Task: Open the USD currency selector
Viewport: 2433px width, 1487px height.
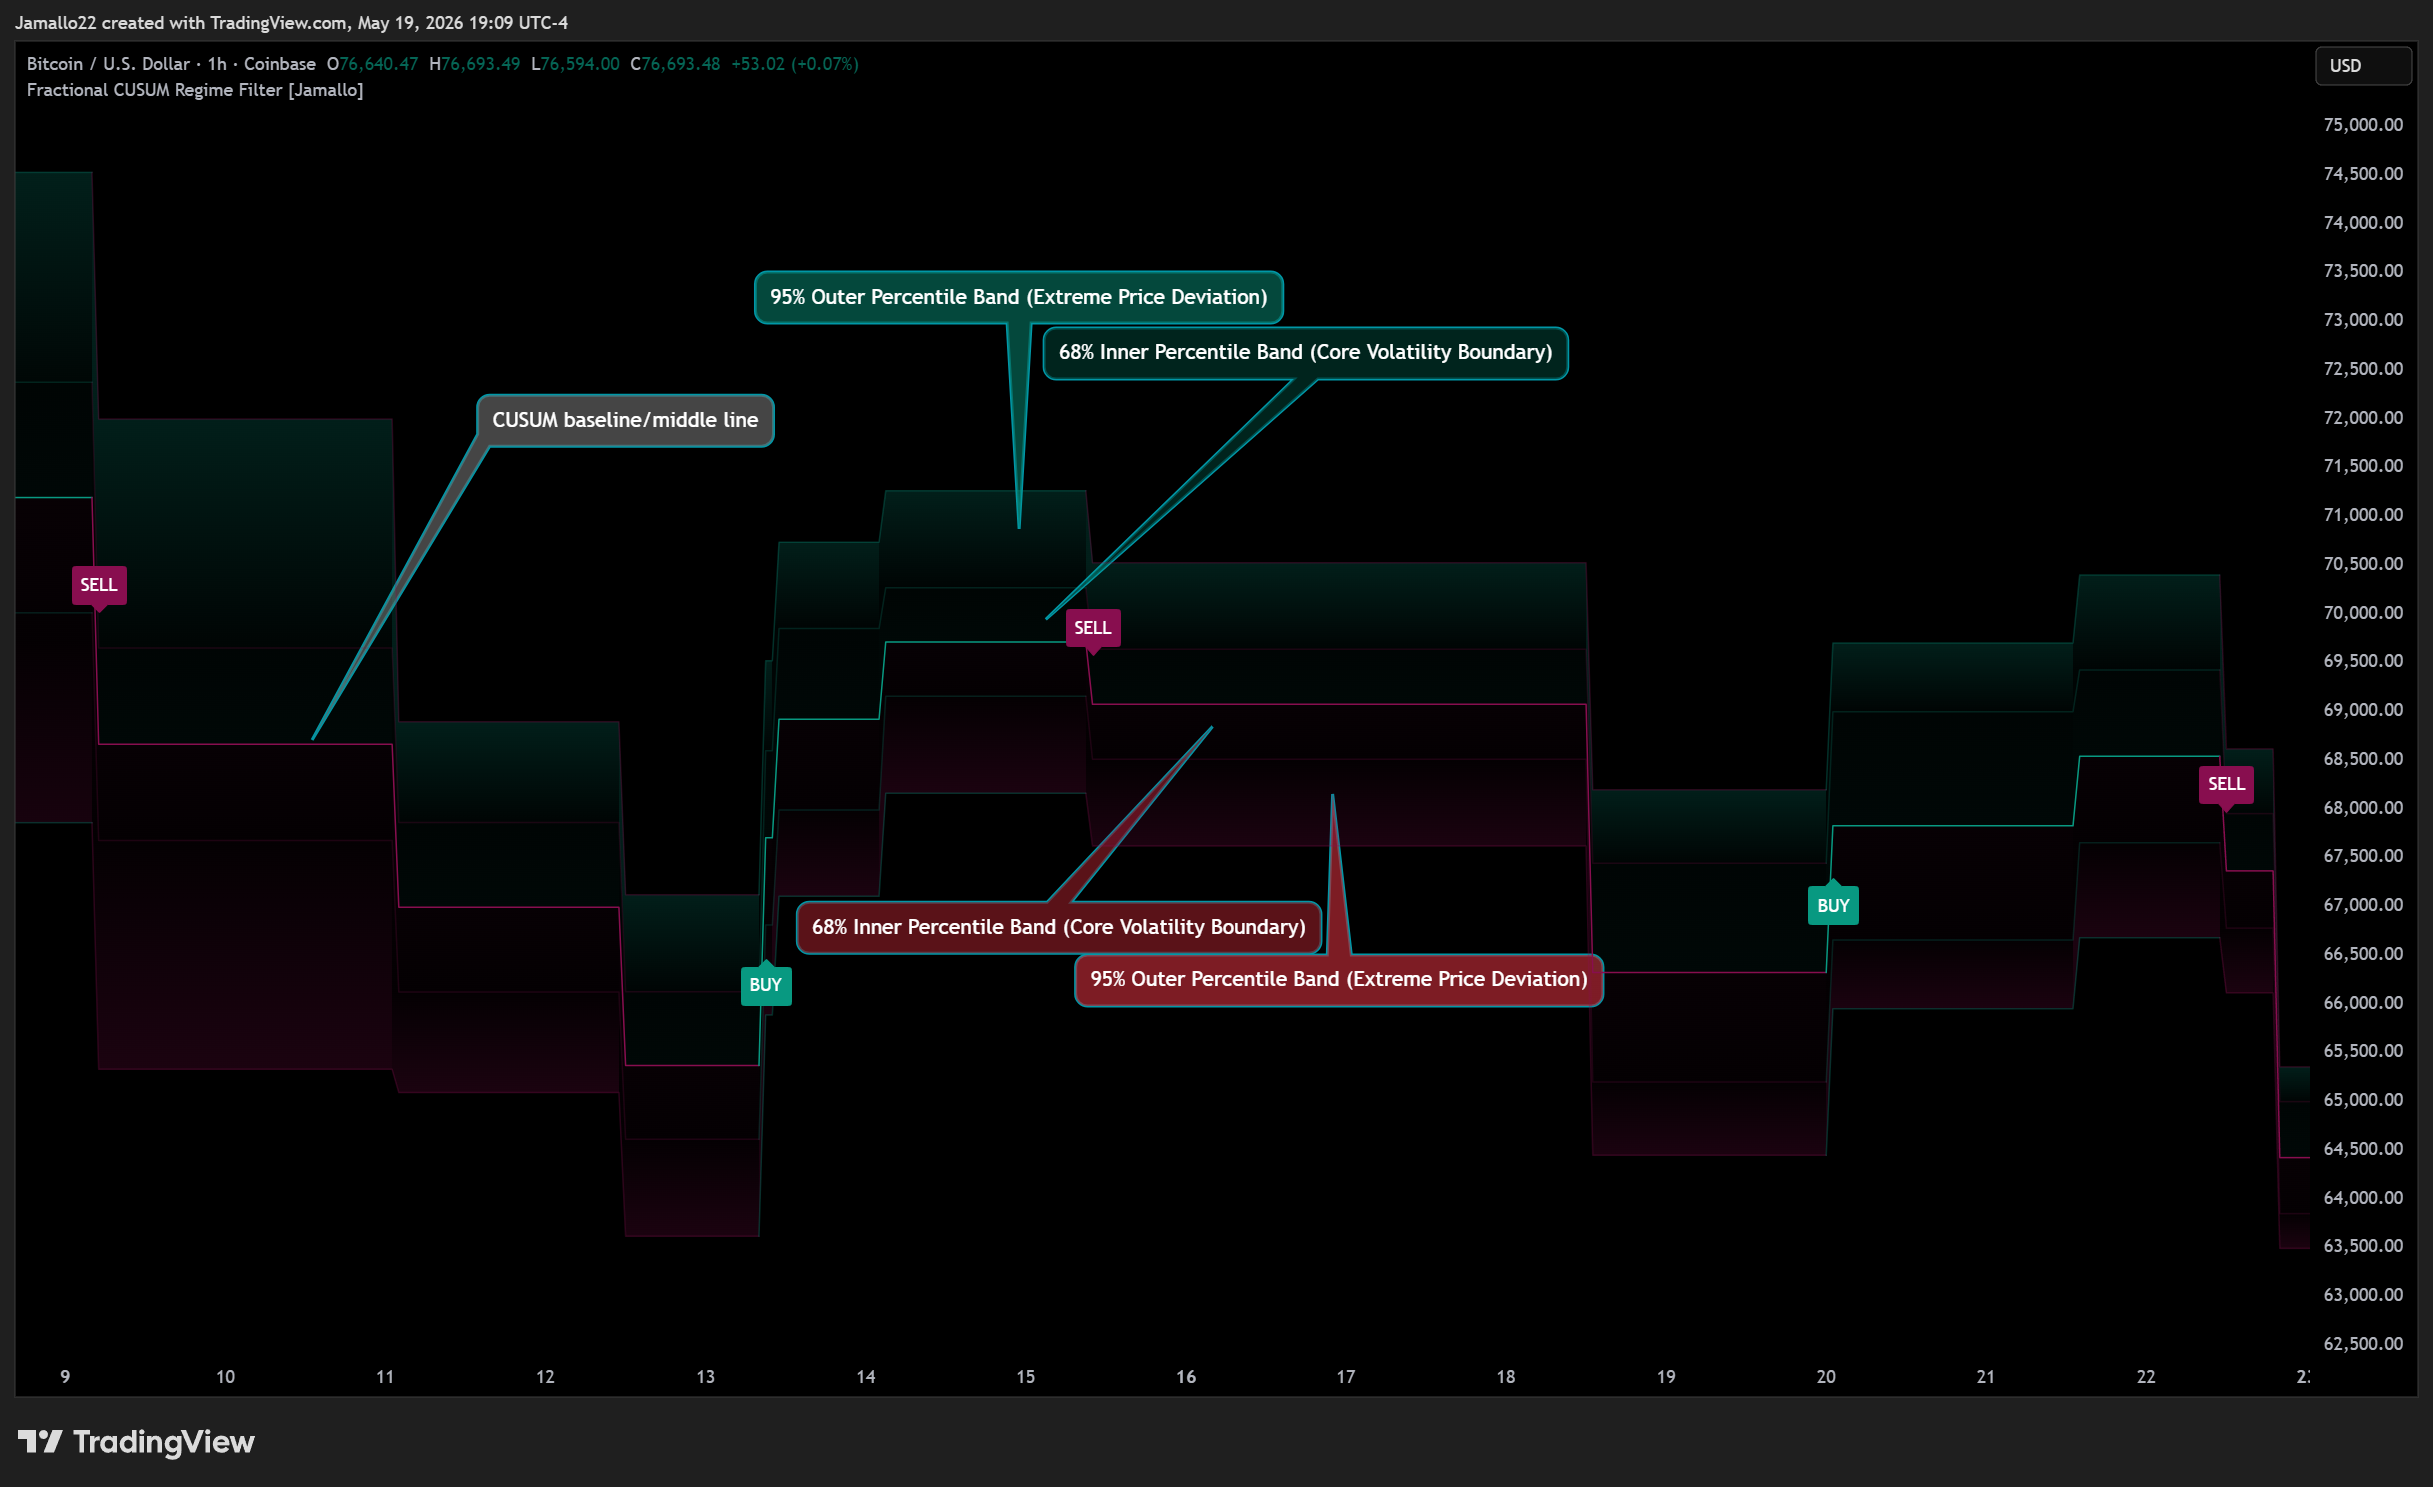Action: 2363,66
